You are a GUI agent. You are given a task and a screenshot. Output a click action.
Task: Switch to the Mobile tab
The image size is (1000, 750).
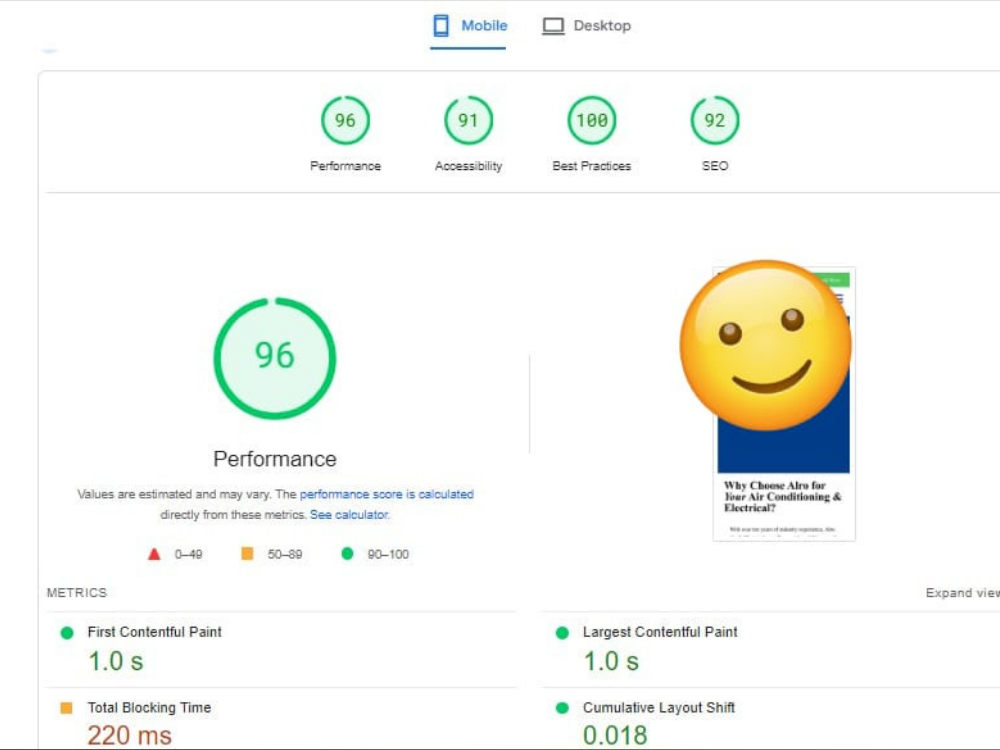pyautogui.click(x=469, y=26)
